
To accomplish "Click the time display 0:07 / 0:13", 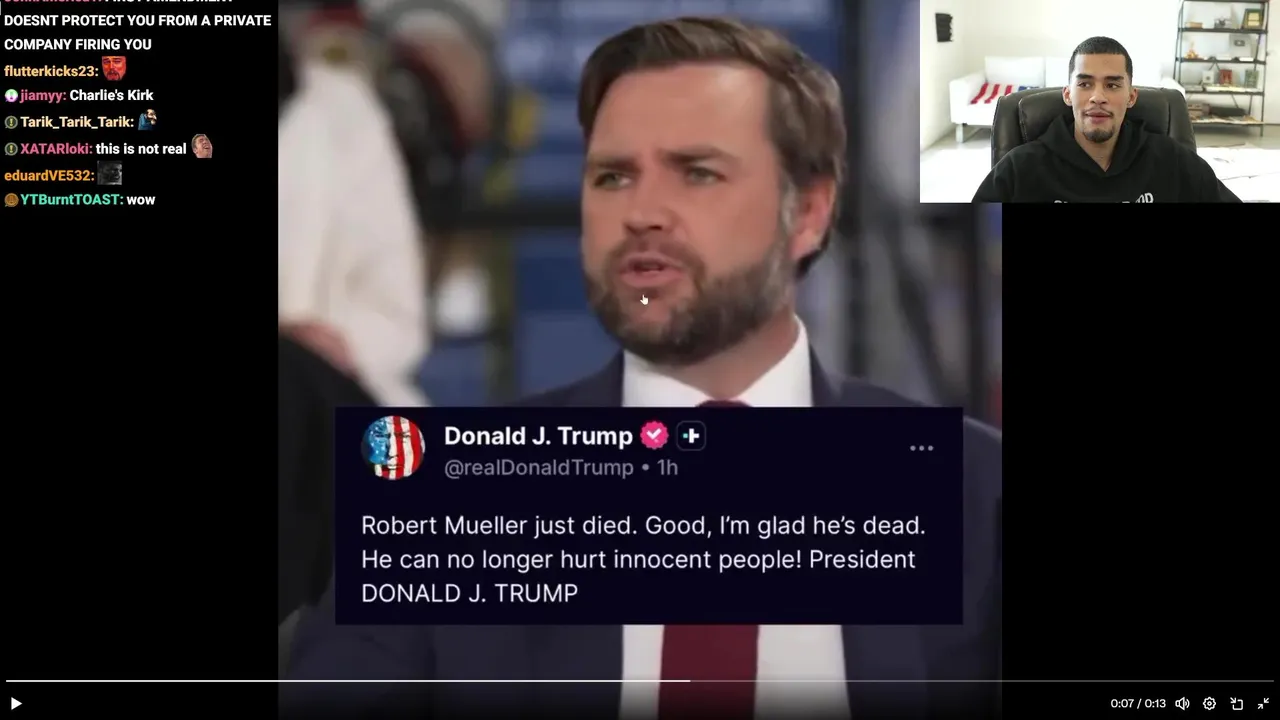I will 1138,704.
